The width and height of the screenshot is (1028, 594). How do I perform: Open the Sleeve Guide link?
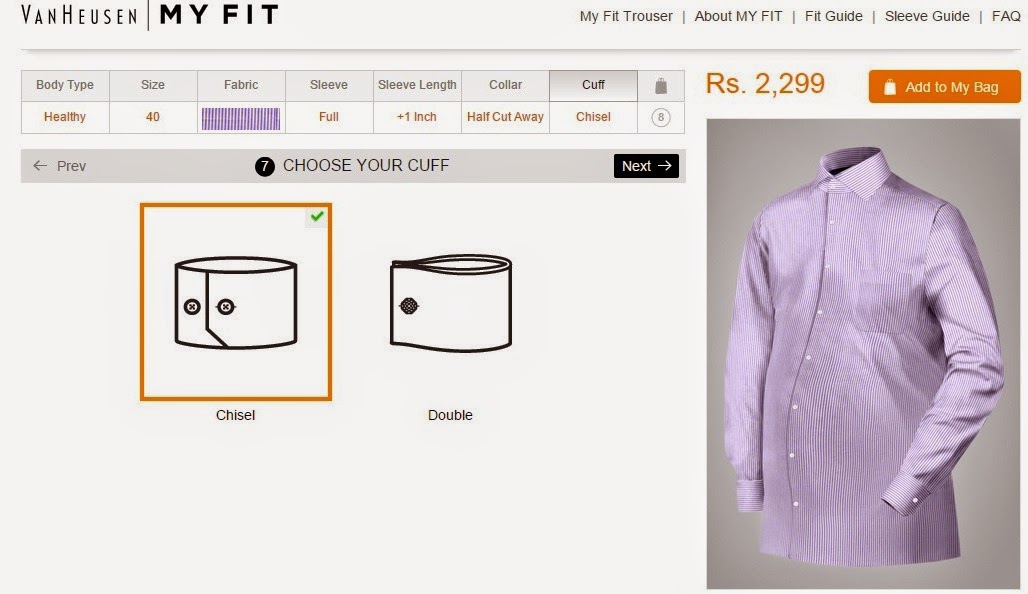click(927, 16)
